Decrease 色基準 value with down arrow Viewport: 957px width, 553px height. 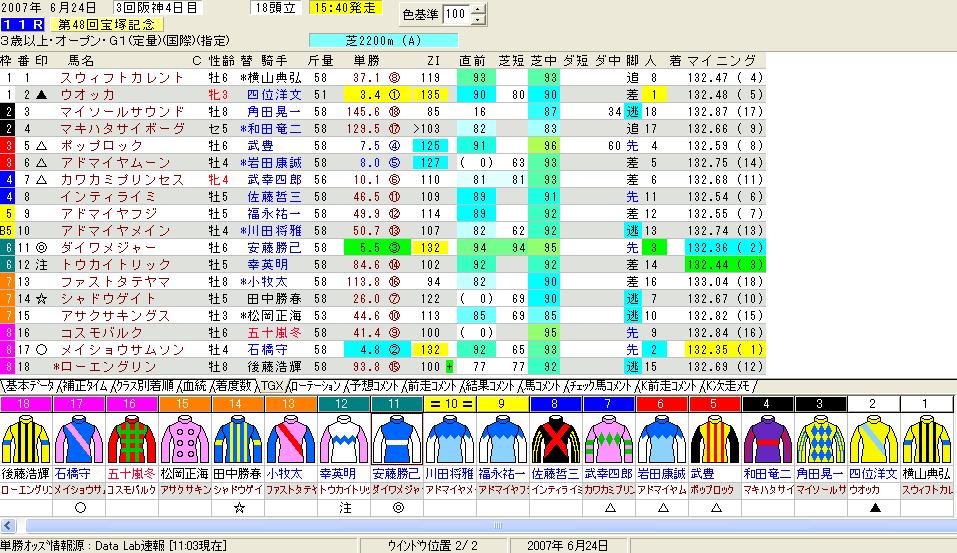point(478,20)
